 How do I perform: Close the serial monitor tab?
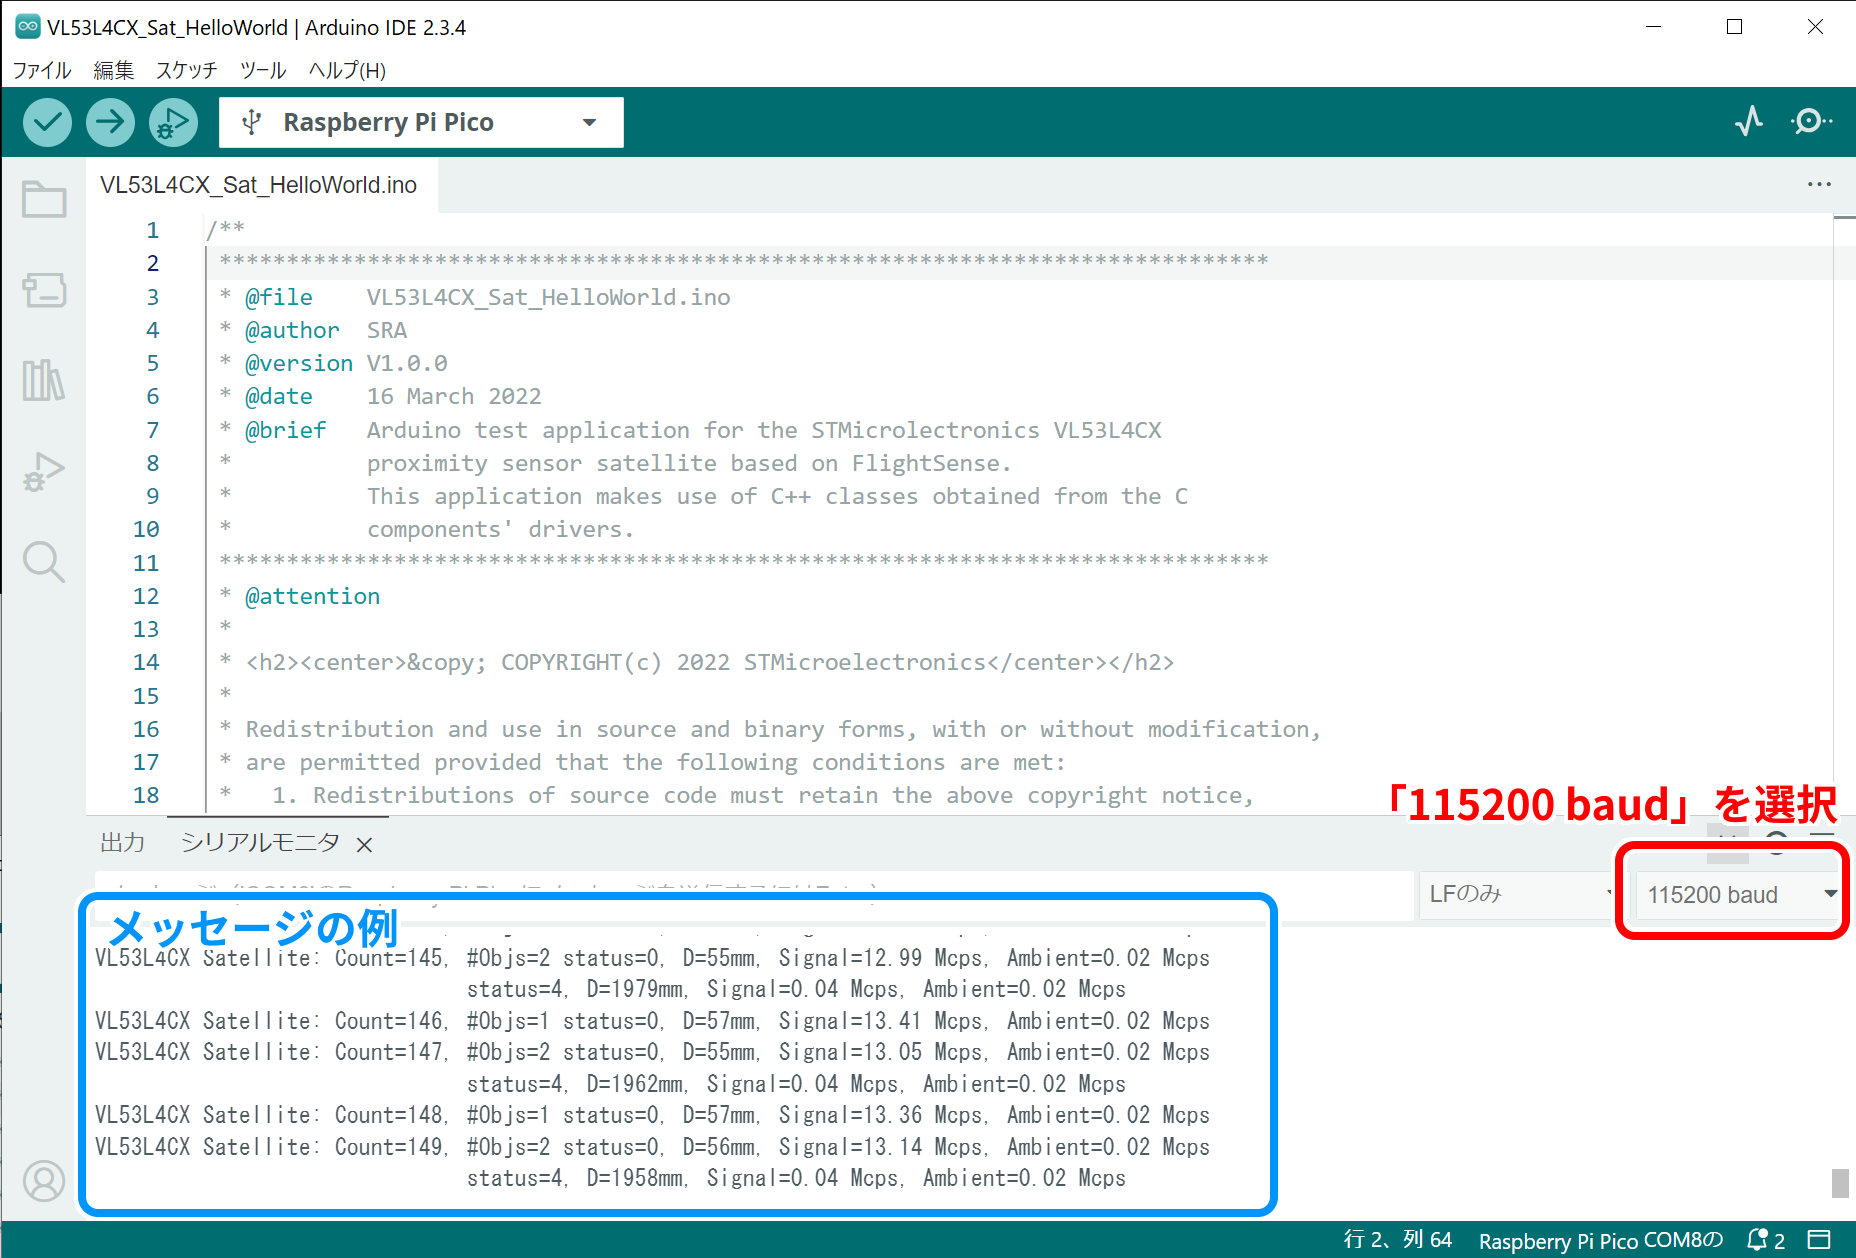[x=365, y=845]
